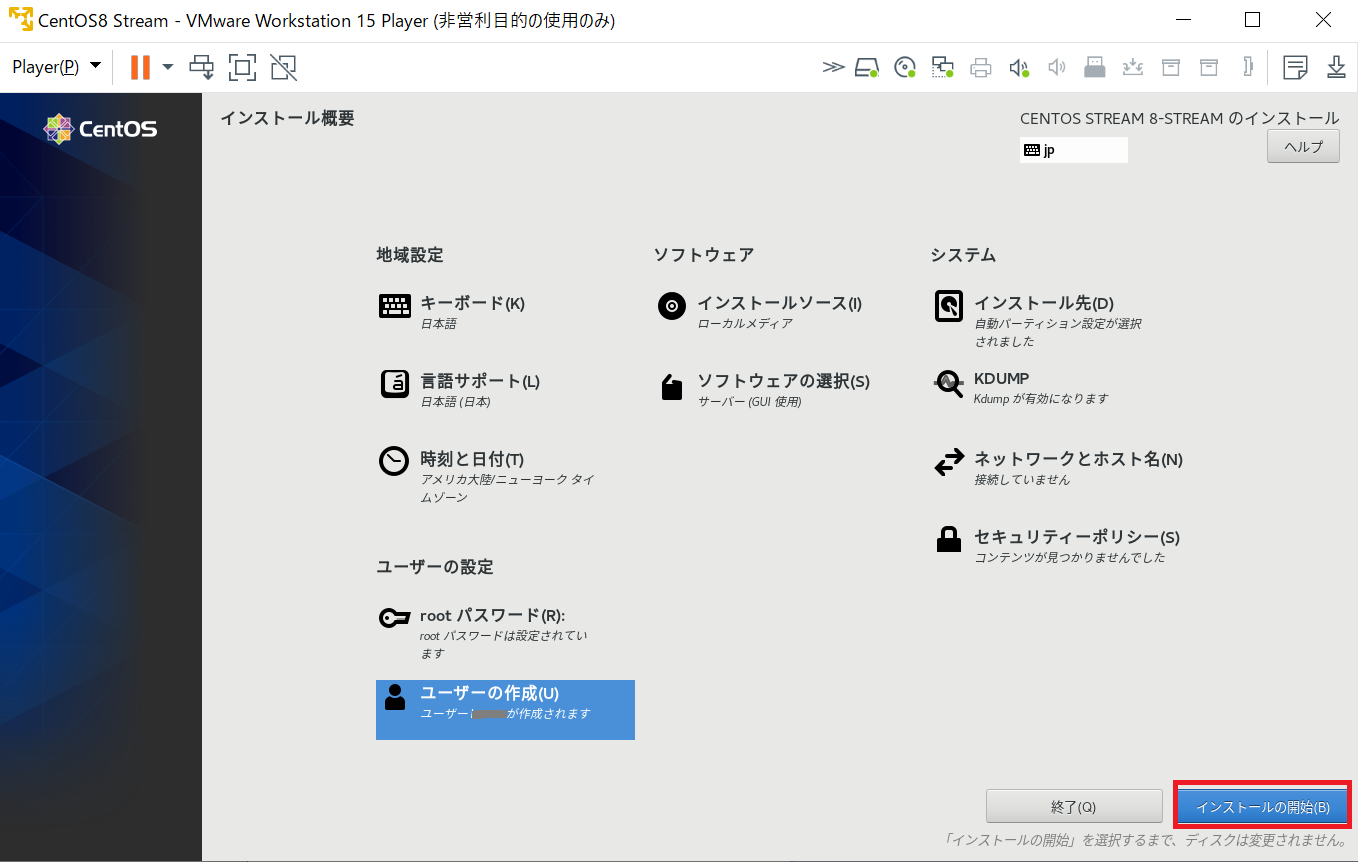Open Installation Source (インストールソース)
Viewport: 1358px width, 862px height.
coord(760,312)
